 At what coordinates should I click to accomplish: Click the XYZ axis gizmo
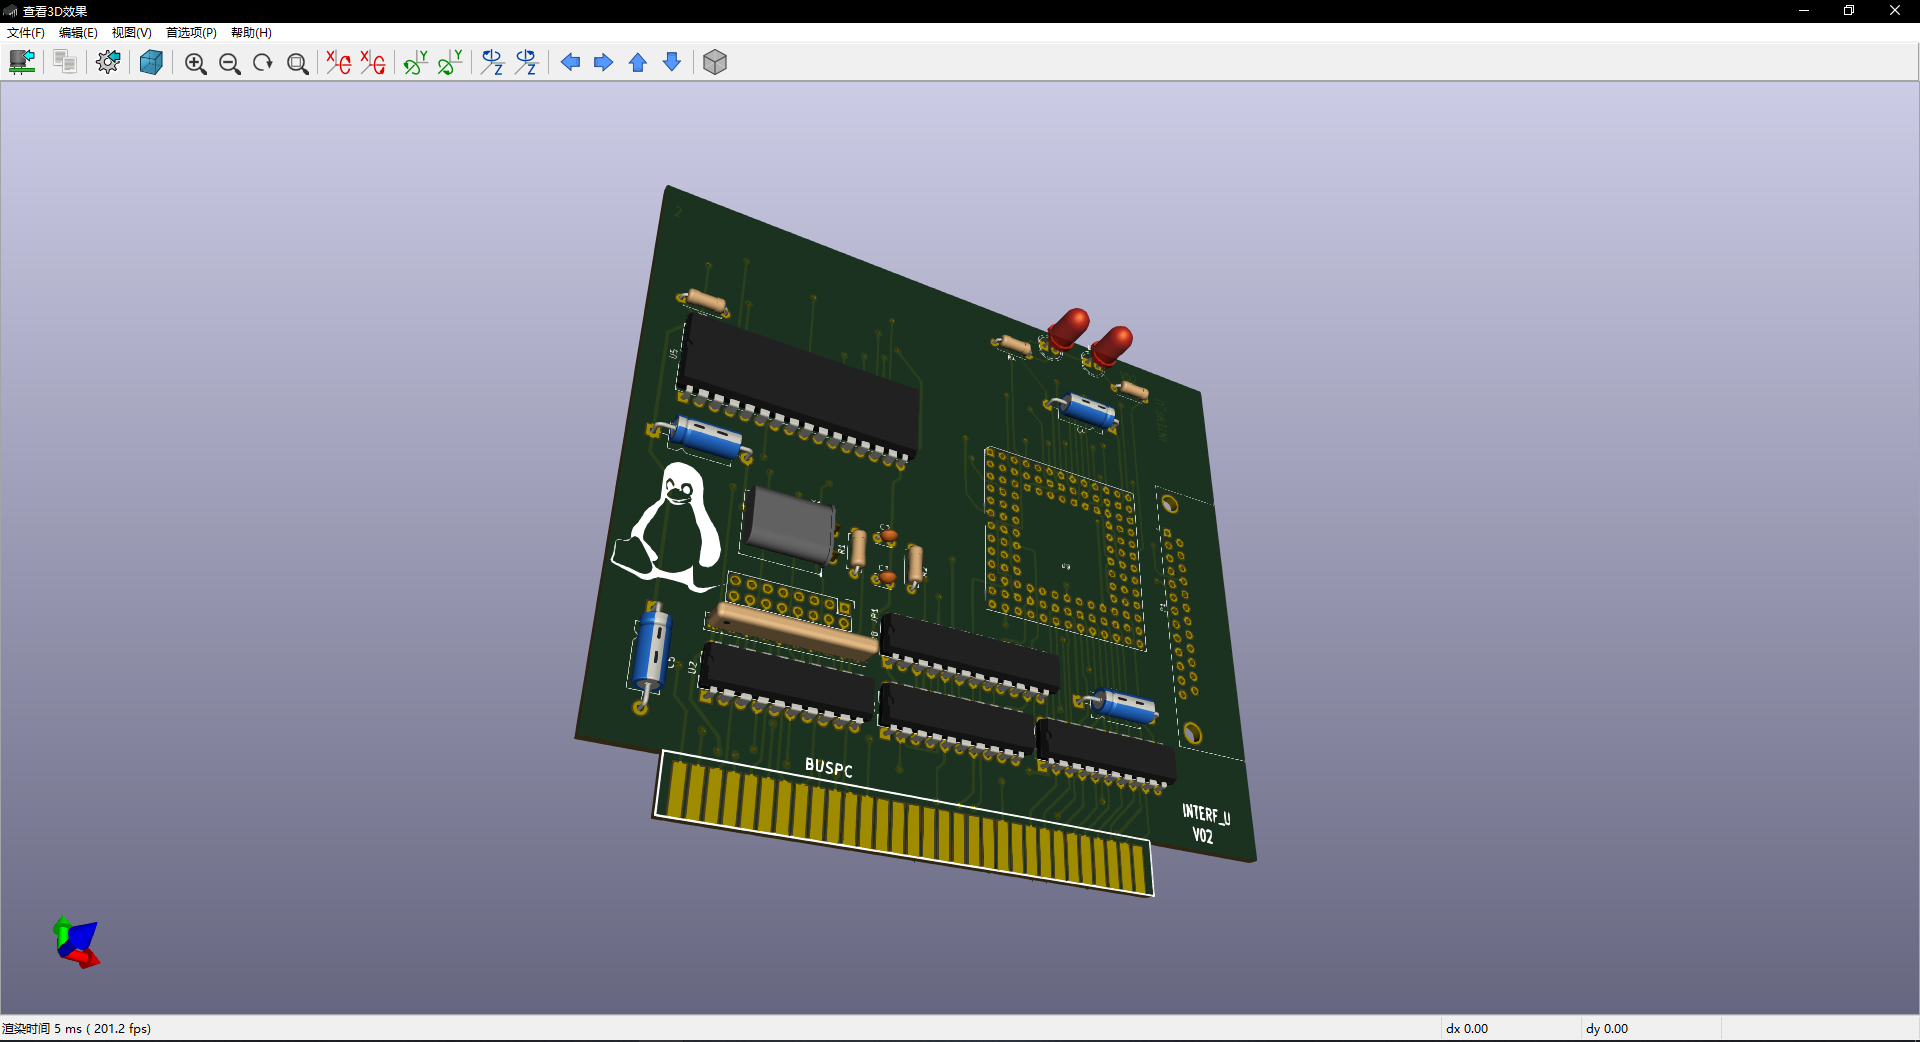point(77,942)
